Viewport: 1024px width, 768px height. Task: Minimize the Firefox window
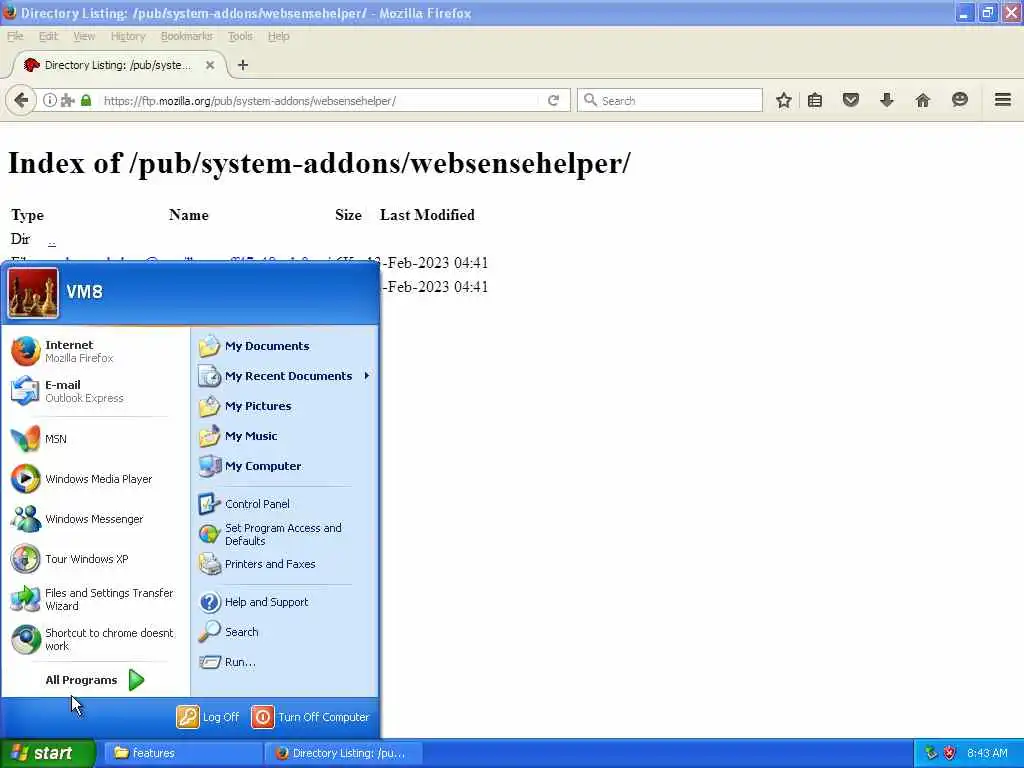(964, 12)
